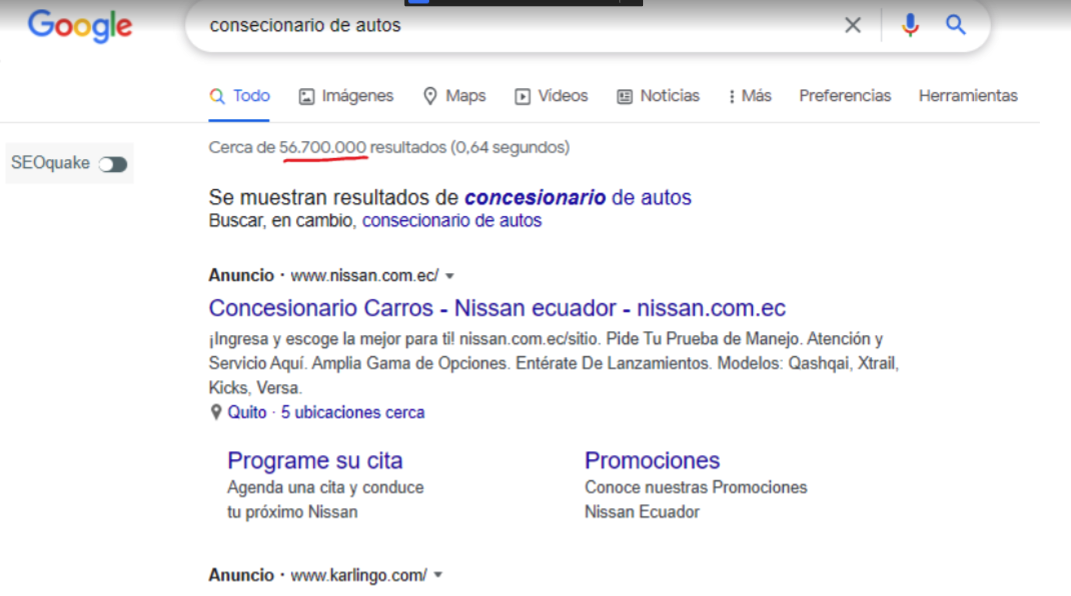Screen dimensions: 1071x596
Task: Toggle the SEOquake switch
Action: click(113, 164)
